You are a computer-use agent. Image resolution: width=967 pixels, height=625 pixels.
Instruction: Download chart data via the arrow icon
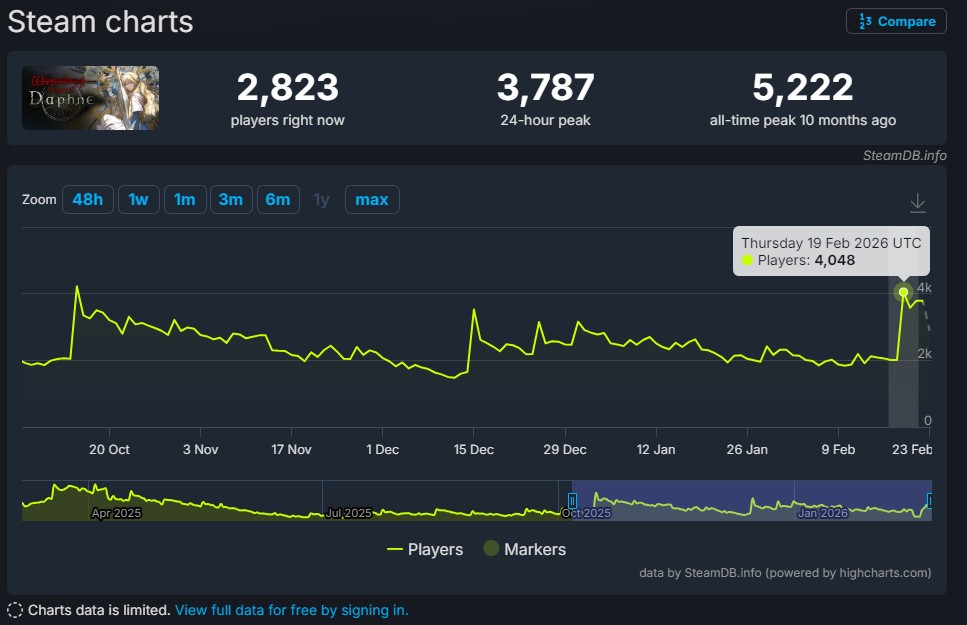(x=918, y=203)
